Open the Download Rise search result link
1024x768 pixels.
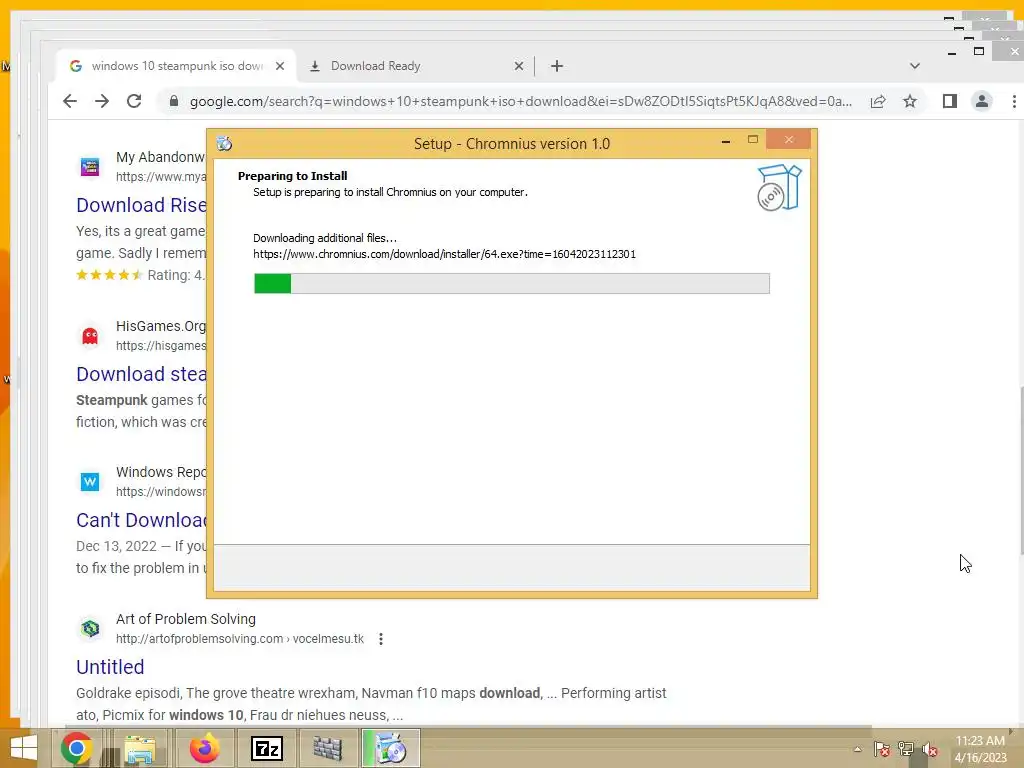141,205
